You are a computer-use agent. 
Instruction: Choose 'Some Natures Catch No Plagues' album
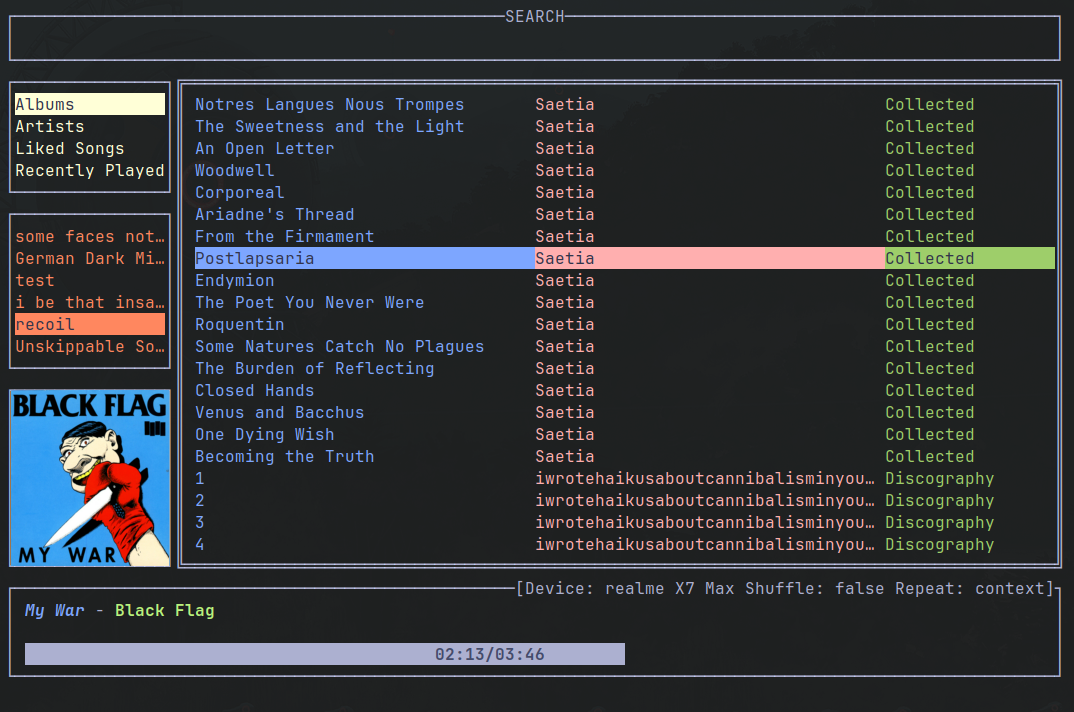click(339, 347)
